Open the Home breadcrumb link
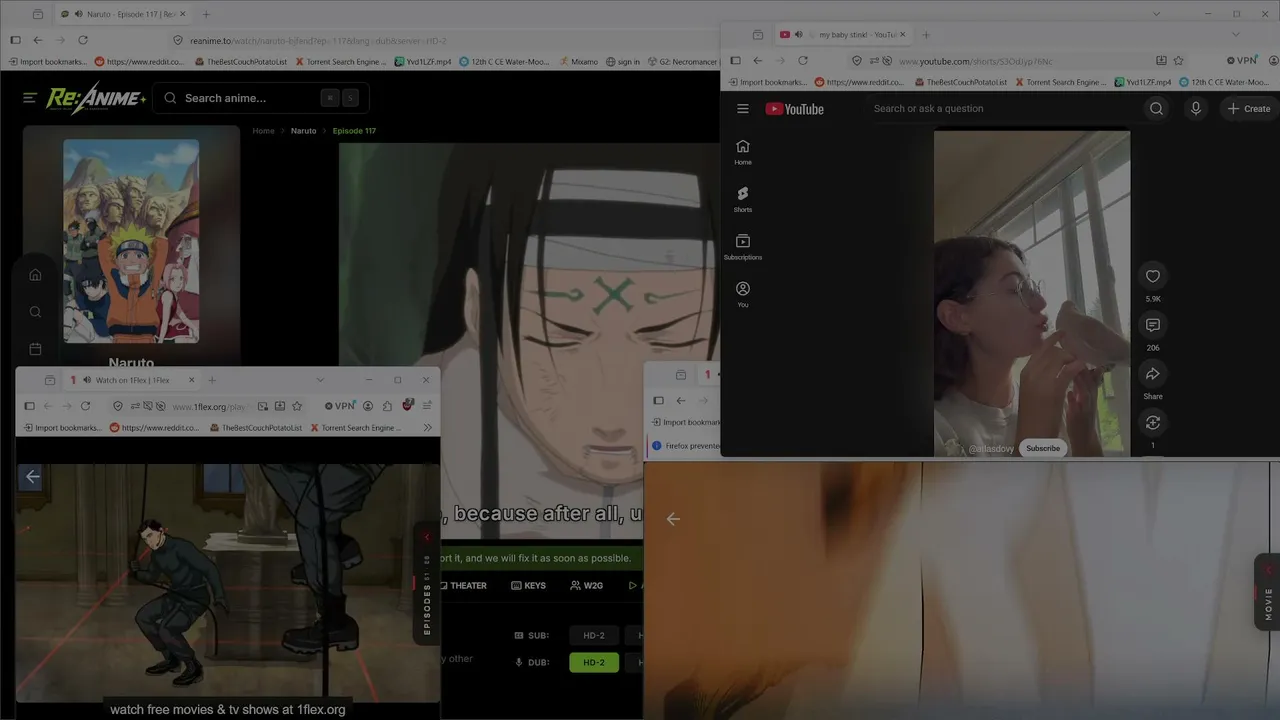 click(x=263, y=131)
